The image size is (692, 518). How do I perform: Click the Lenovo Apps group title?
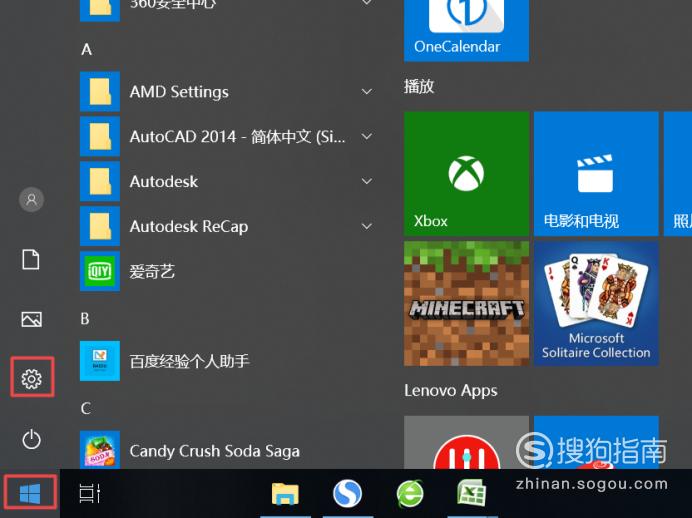451,390
